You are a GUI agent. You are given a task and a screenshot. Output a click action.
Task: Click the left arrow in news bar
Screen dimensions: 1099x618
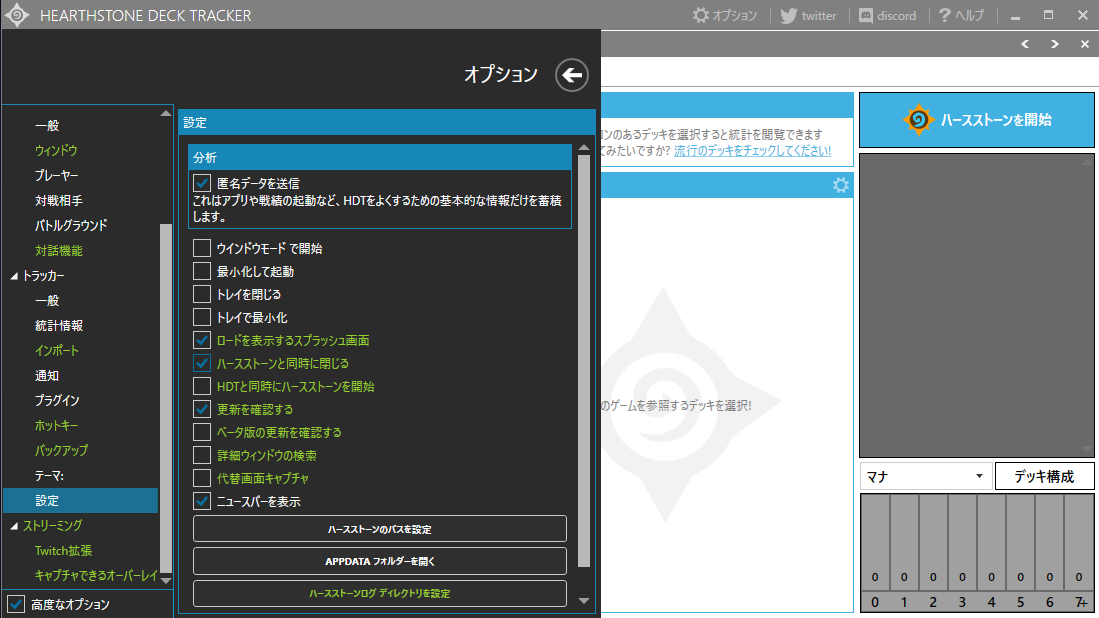[x=1025, y=44]
